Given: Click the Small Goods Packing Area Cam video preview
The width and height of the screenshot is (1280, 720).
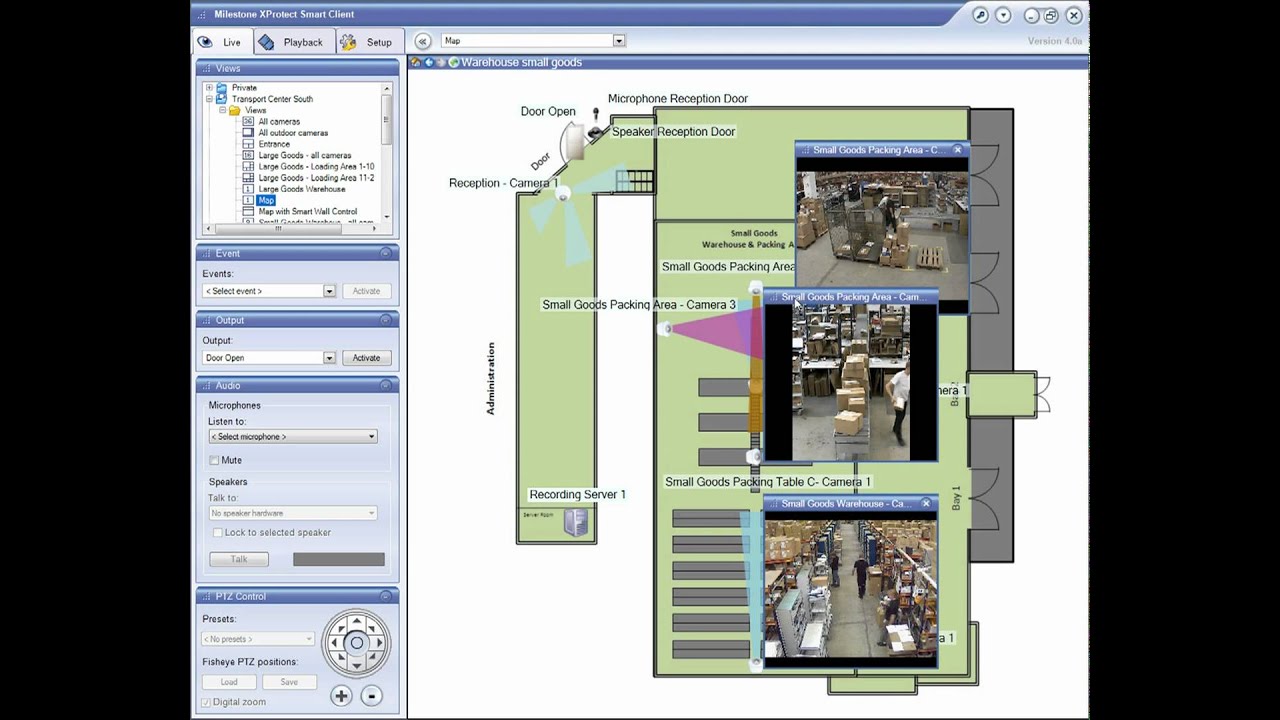Looking at the screenshot, I should coord(850,382).
